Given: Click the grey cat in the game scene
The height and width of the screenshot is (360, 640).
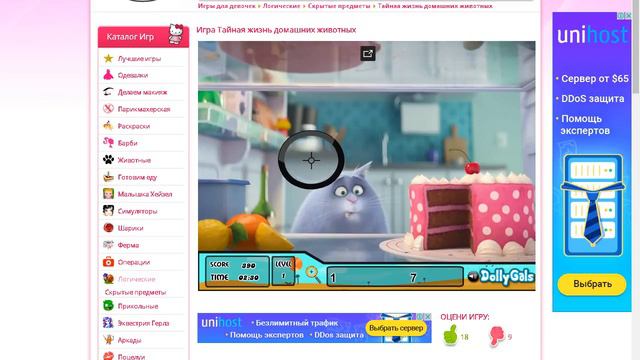Looking at the screenshot, I should click(342, 199).
